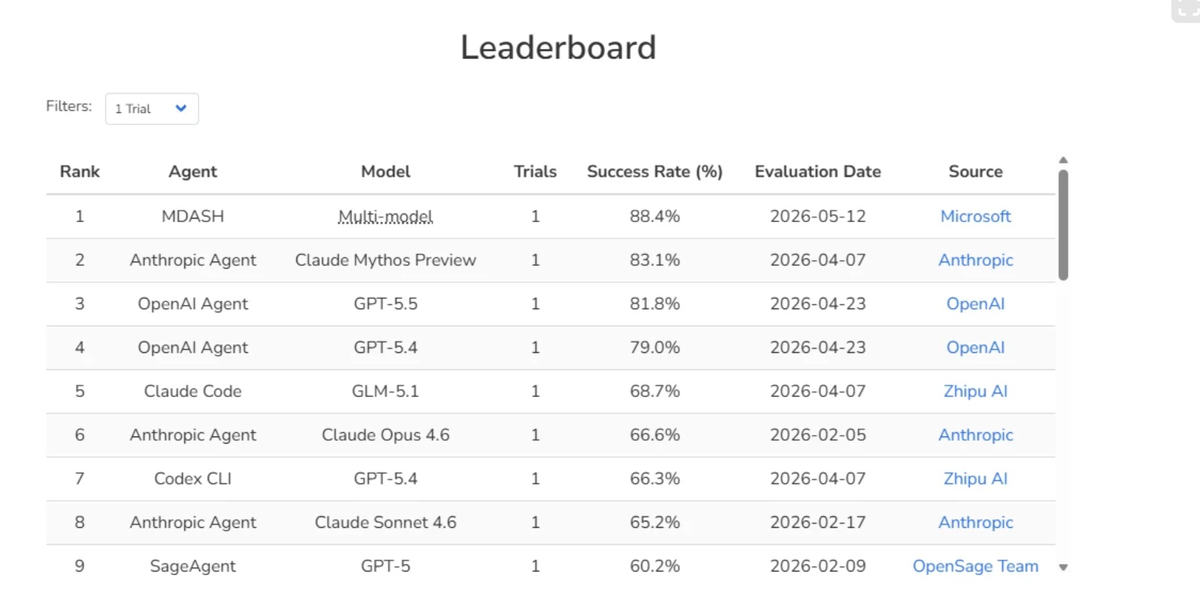Open the 1 Trial filter dropdown
1200x595 pixels.
[152, 109]
